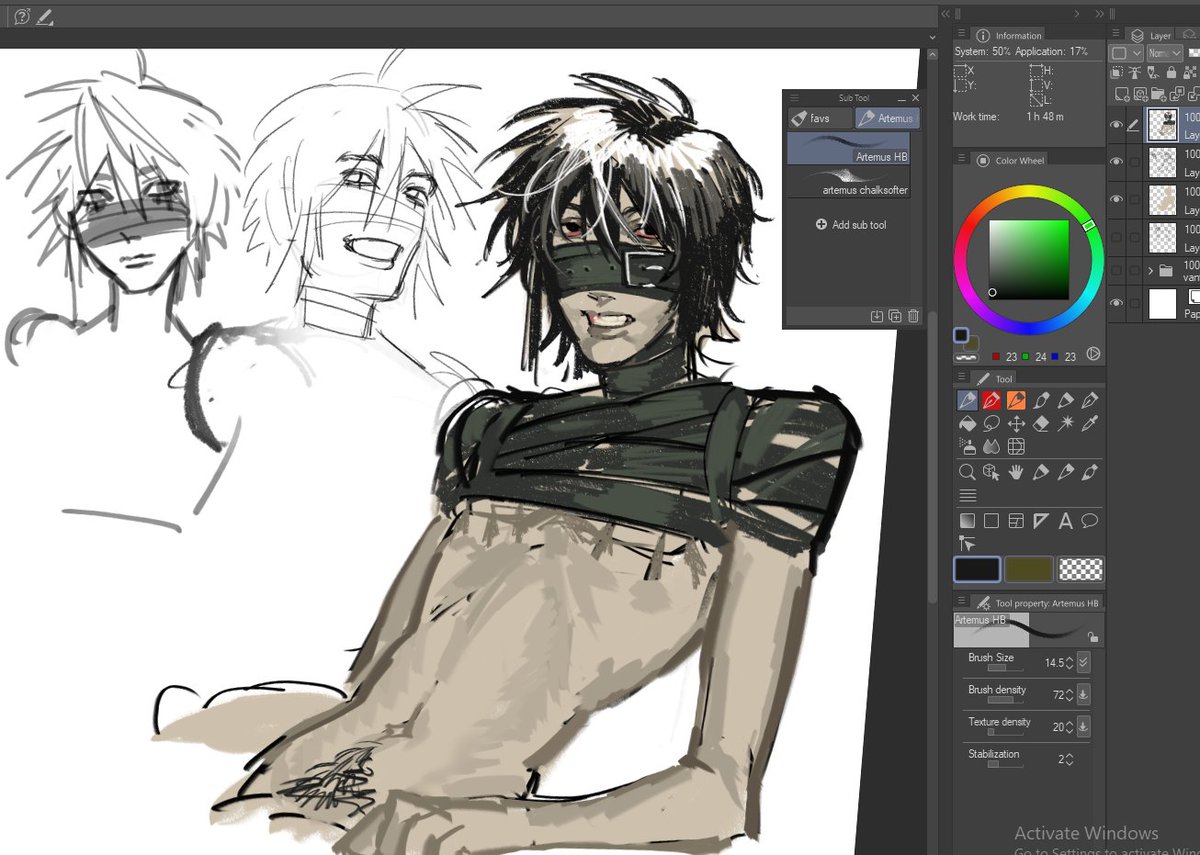Toggle visibility of the second layer
The width and height of the screenshot is (1200, 855).
1117,162
